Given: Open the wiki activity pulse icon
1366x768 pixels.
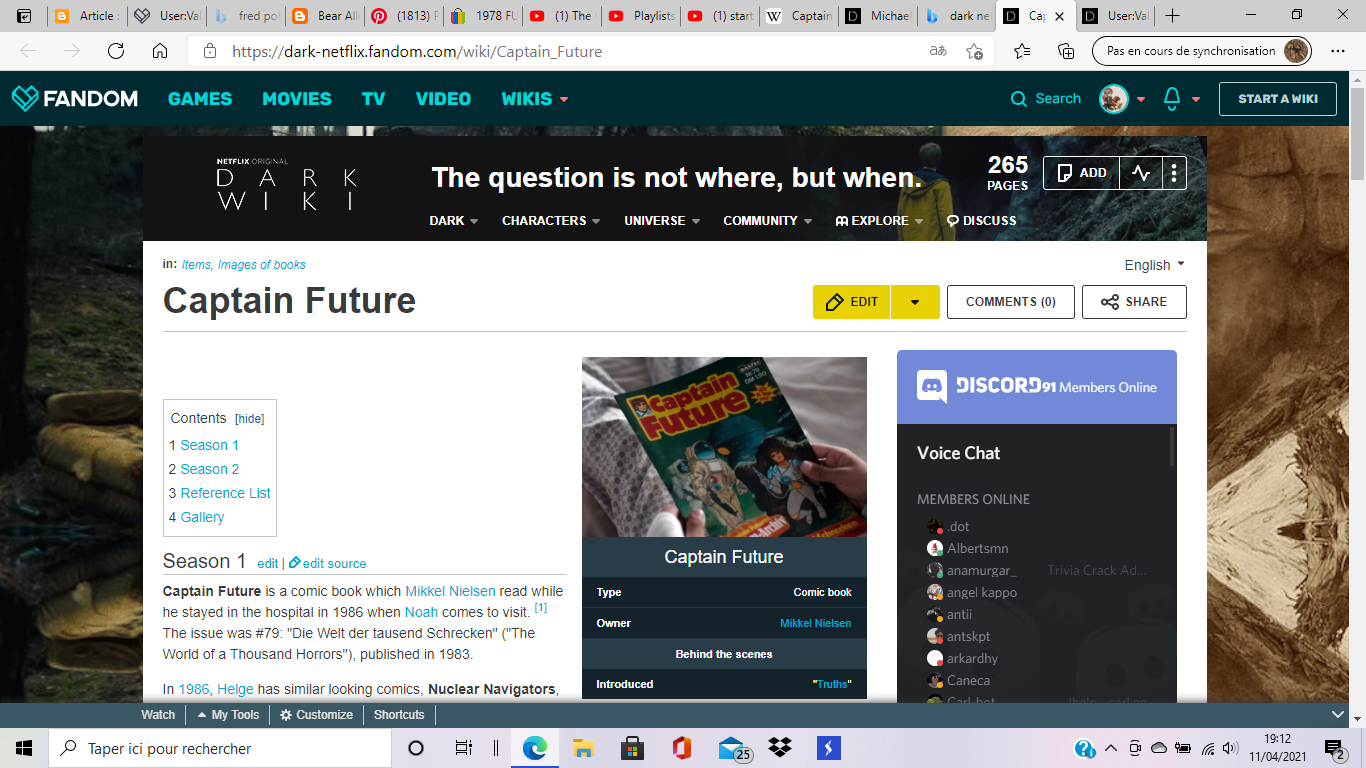Looking at the screenshot, I should click(x=1141, y=173).
